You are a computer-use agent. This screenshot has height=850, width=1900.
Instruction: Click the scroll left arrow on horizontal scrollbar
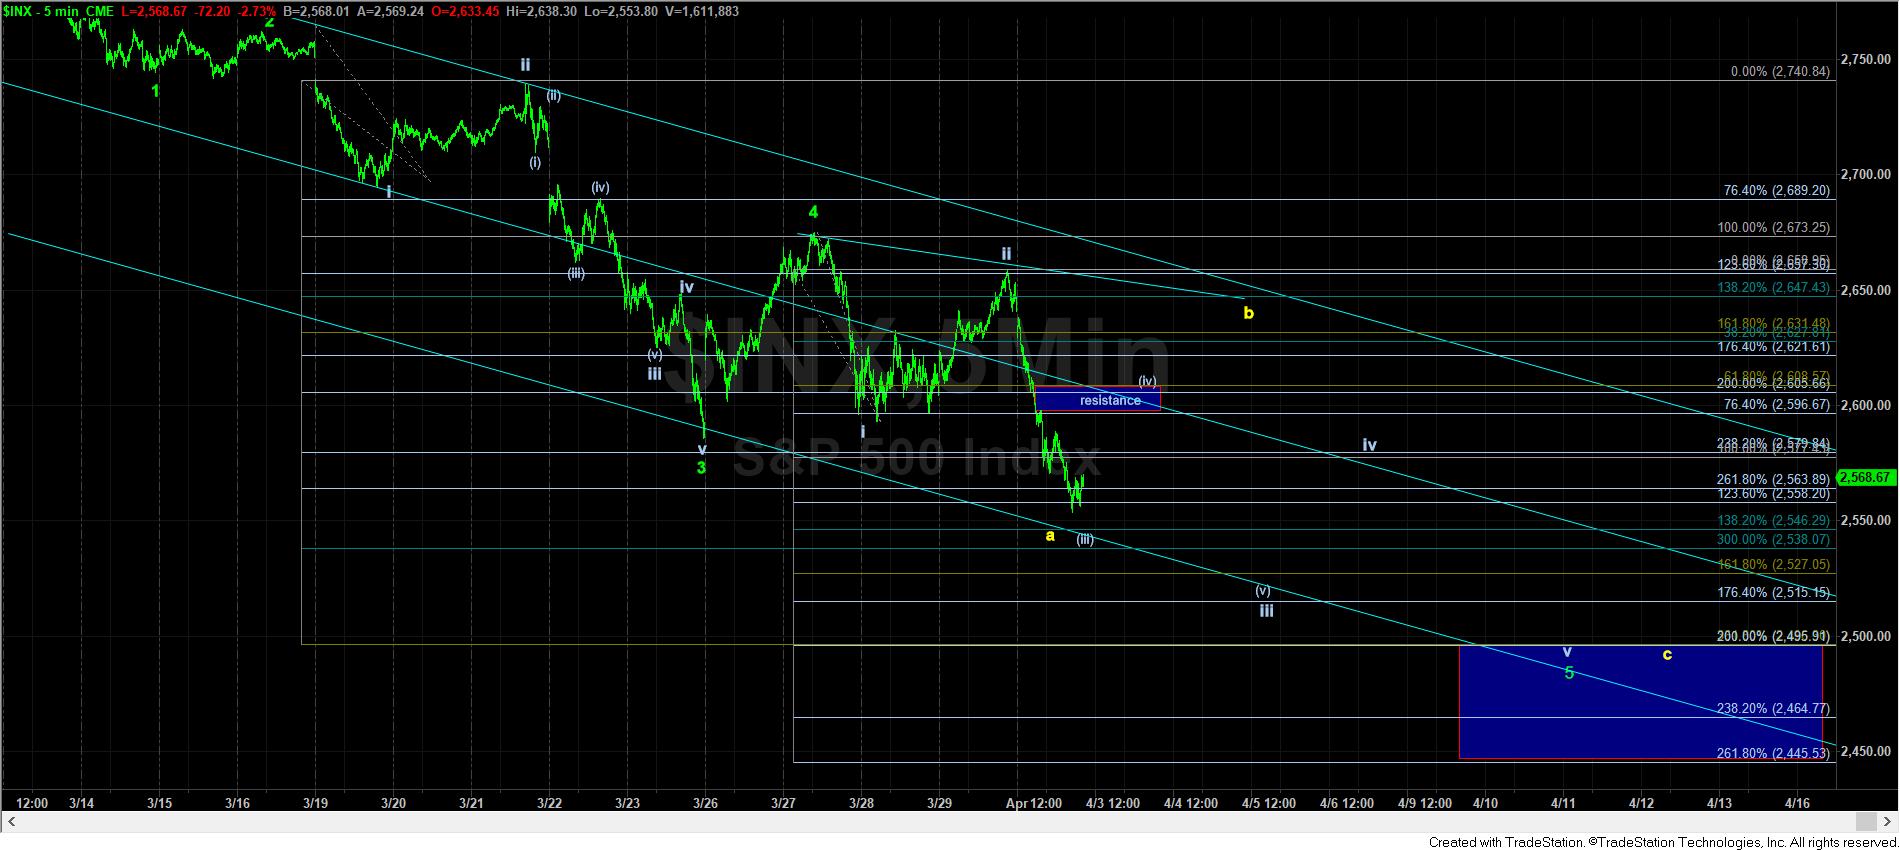(12, 822)
